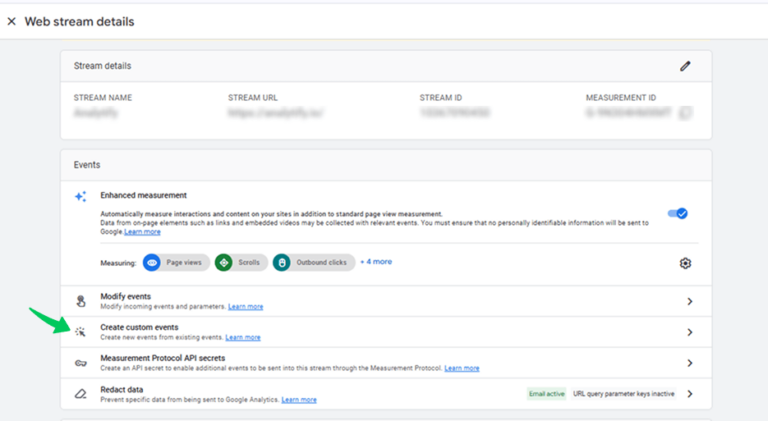Click the Redact data eraser icon
This screenshot has width=768, height=421.
click(x=81, y=394)
